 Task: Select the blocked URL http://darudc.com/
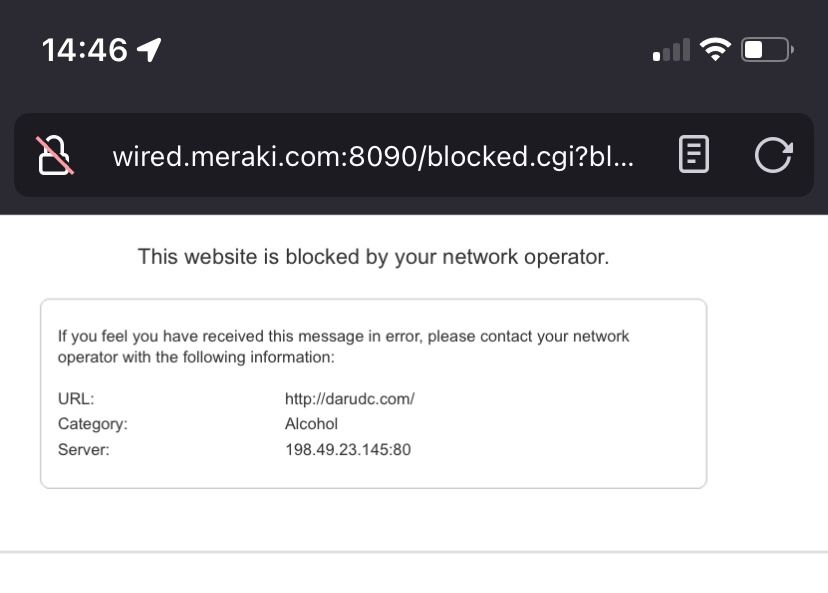pos(351,398)
